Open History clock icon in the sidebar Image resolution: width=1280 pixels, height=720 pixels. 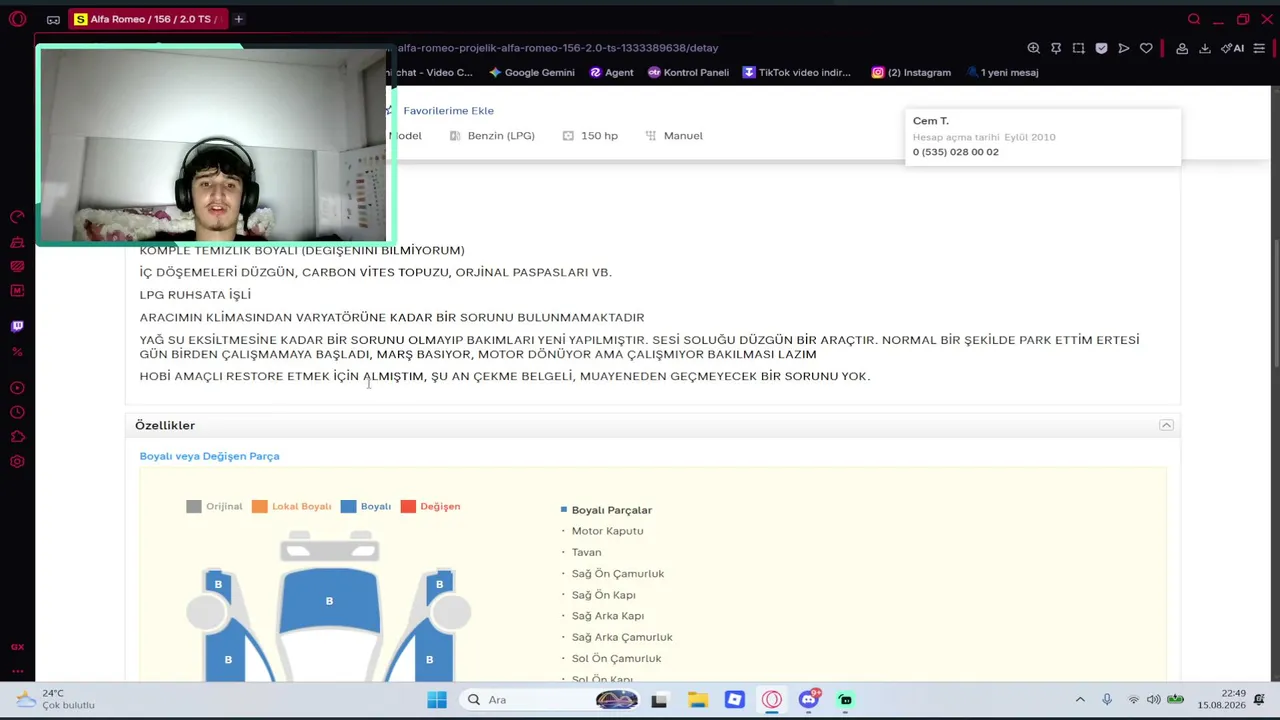(x=17, y=412)
